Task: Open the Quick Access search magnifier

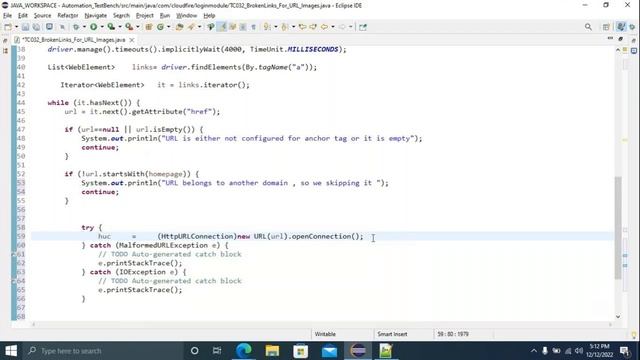Action: [588, 27]
